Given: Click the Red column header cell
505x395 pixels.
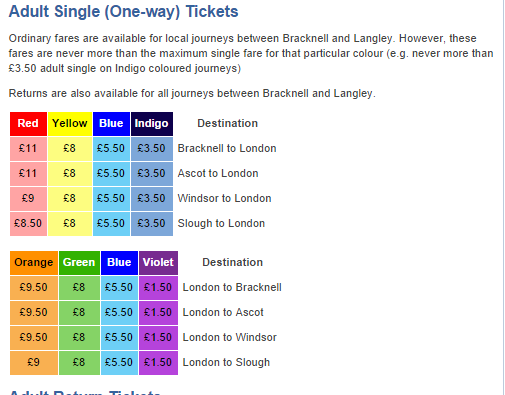Looking at the screenshot, I should pyautogui.click(x=28, y=124).
